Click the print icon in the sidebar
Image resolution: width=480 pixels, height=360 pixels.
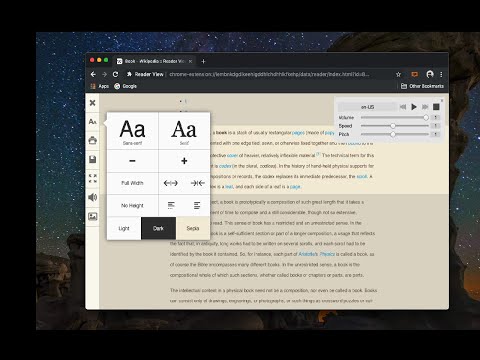(x=93, y=140)
